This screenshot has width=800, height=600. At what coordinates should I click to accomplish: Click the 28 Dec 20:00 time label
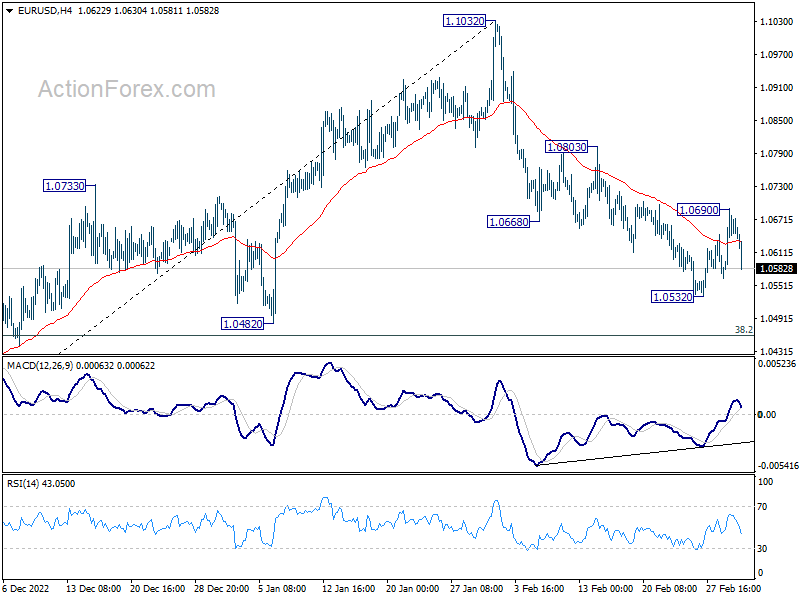click(x=221, y=589)
